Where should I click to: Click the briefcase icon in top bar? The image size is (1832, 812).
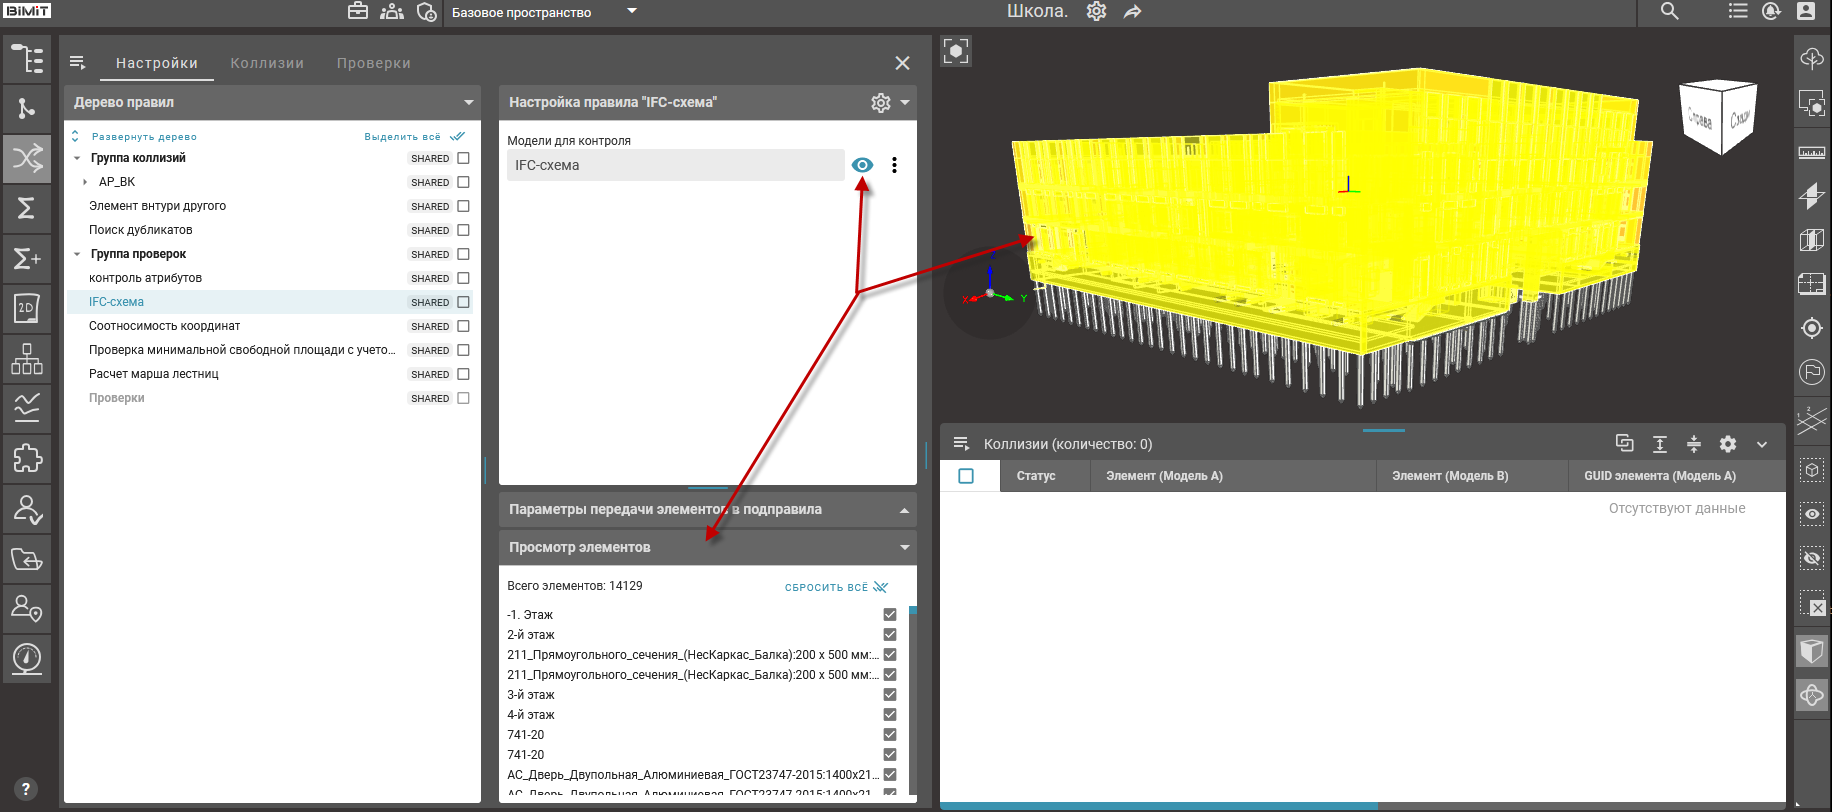358,12
